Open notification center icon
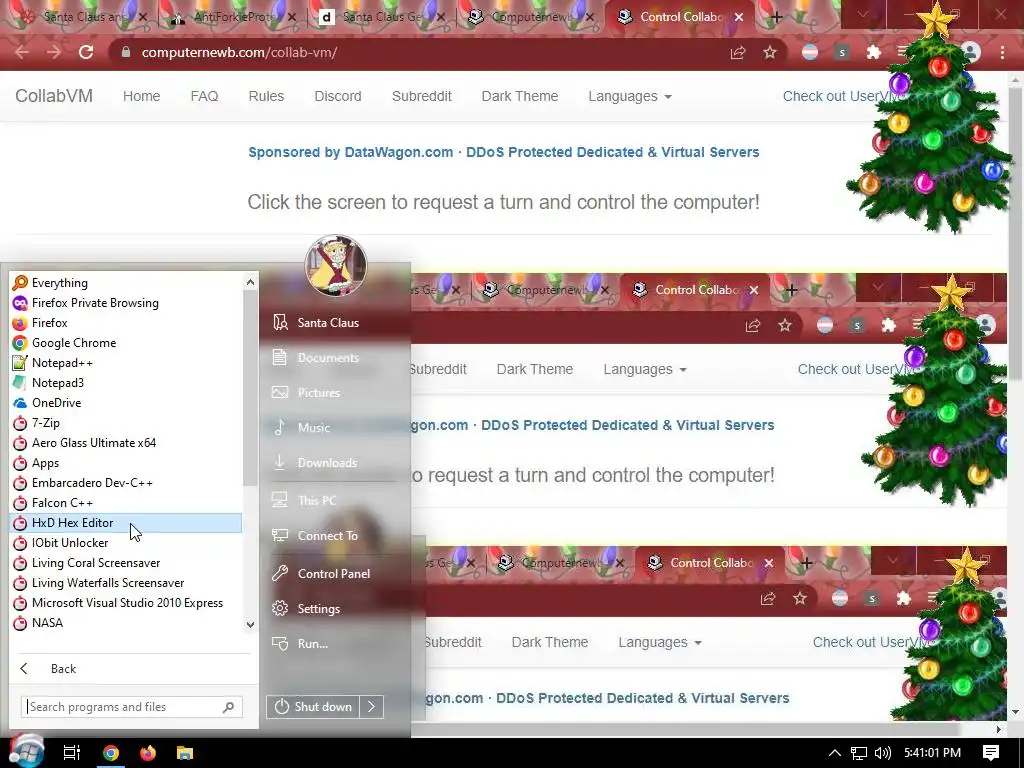 pyautogui.click(x=991, y=753)
